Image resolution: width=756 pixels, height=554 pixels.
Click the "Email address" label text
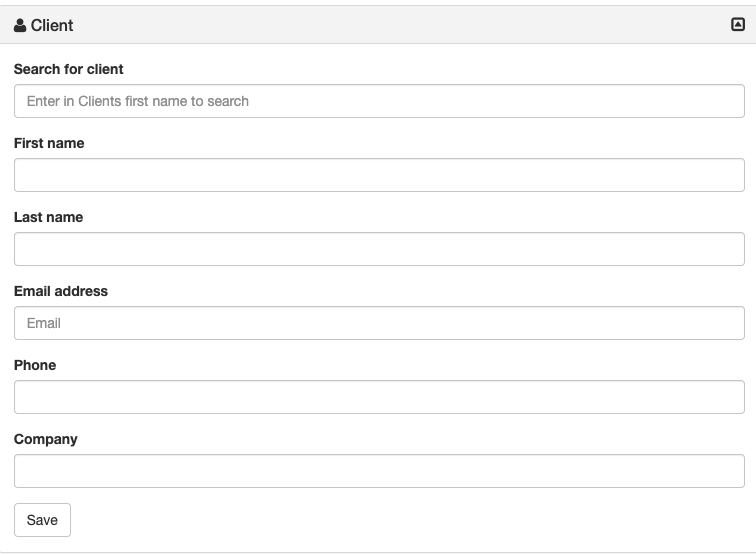coord(61,291)
